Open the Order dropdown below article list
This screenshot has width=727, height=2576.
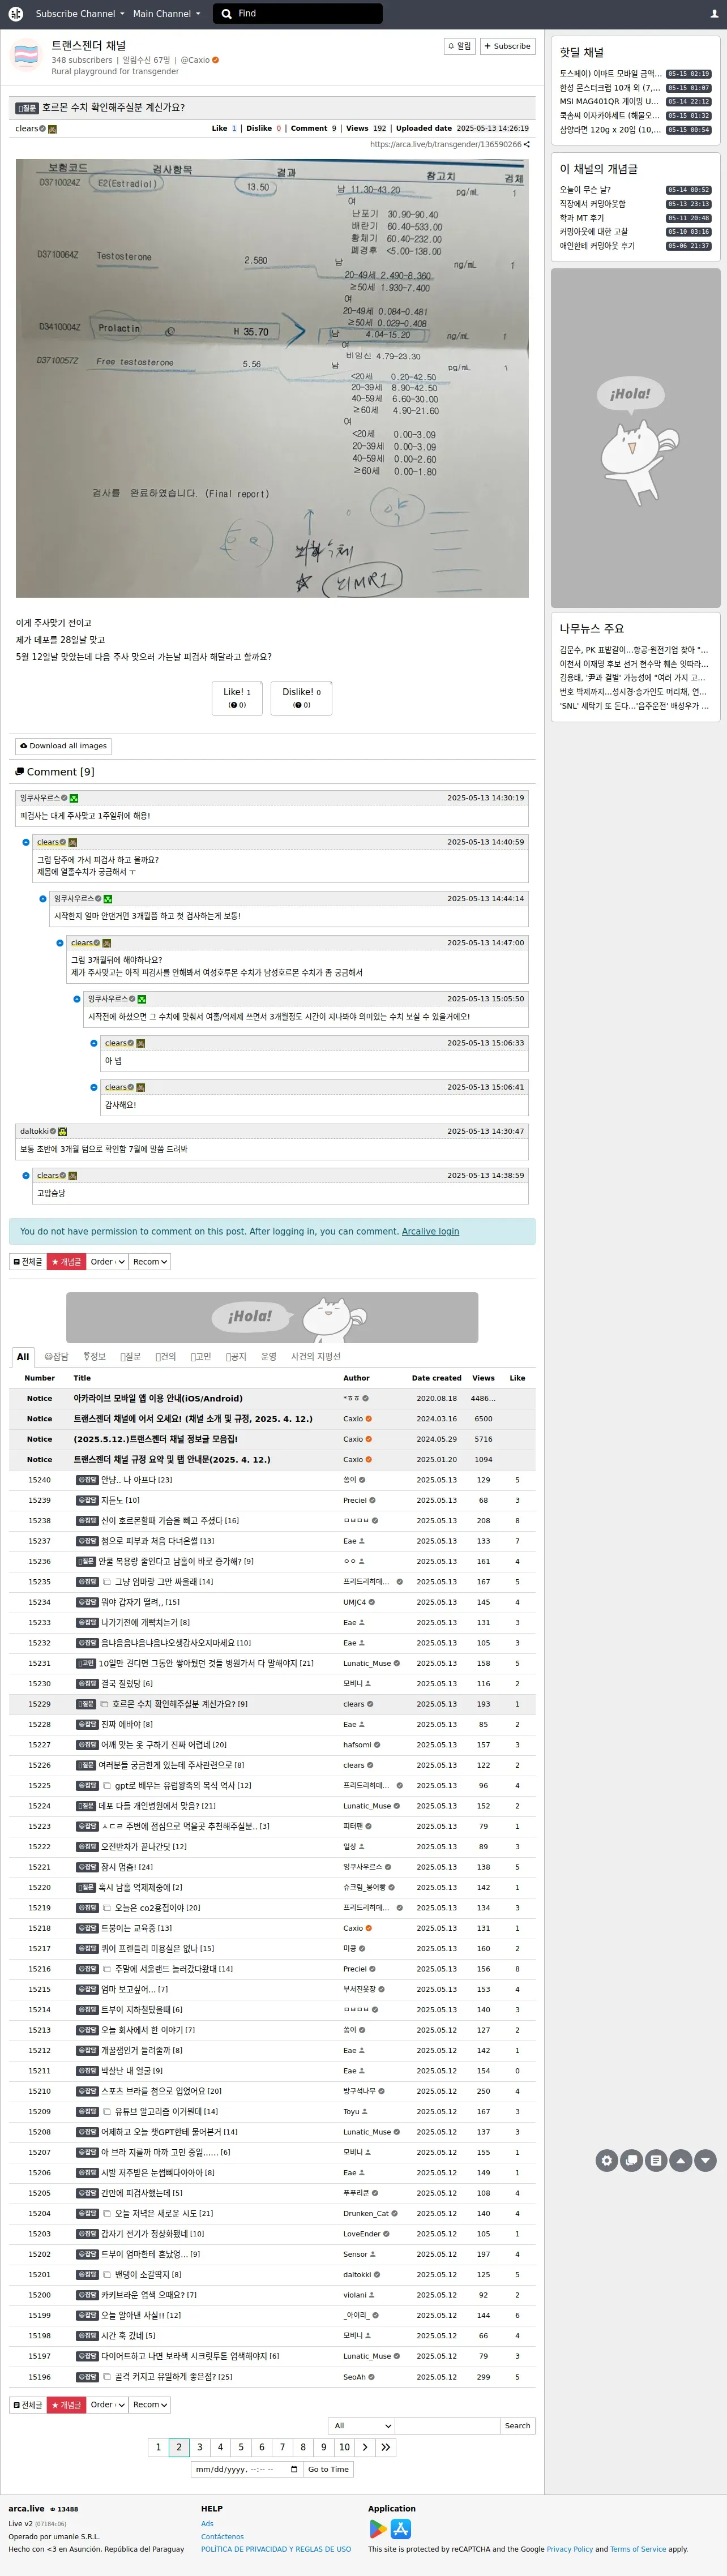[107, 2405]
